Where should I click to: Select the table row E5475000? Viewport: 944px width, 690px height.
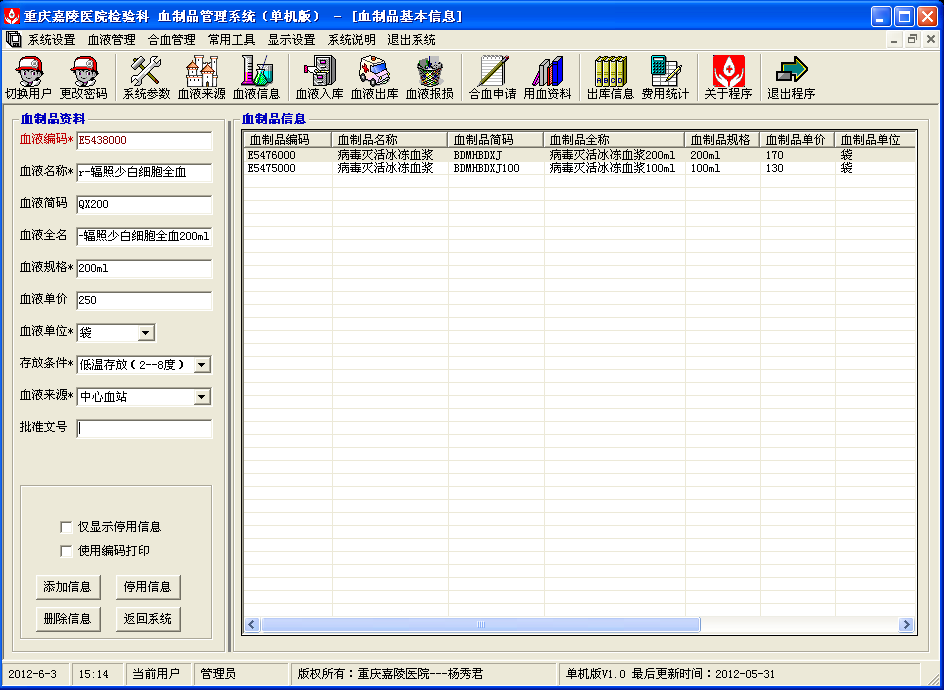(x=580, y=168)
